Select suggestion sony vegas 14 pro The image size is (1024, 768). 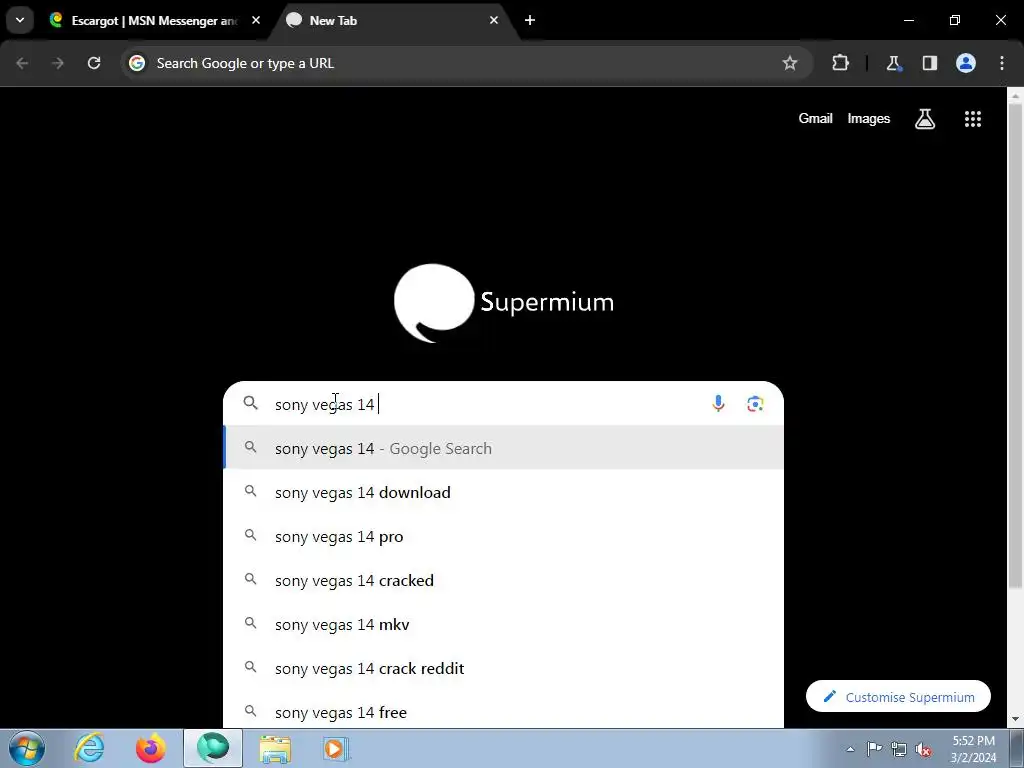click(x=504, y=536)
